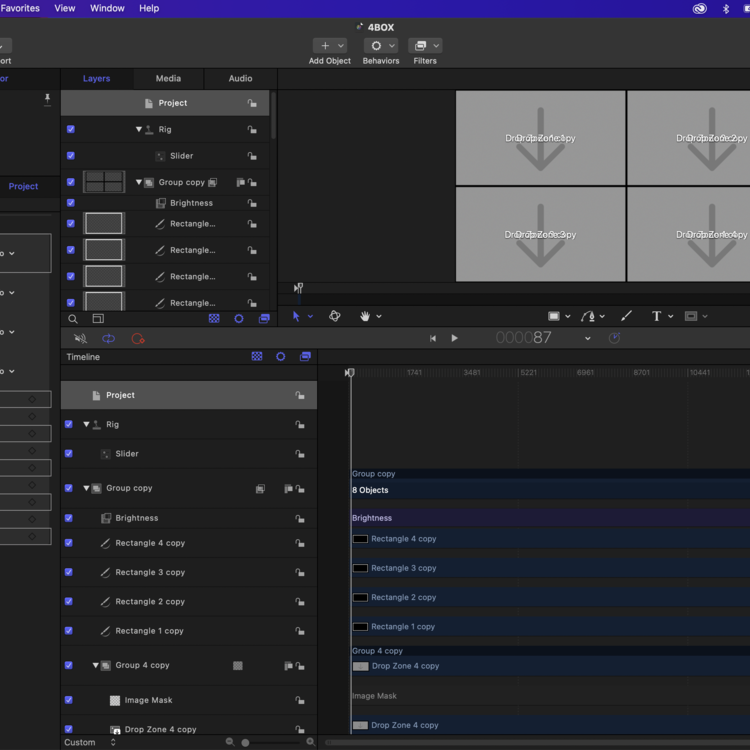Open the Window menu
This screenshot has width=750, height=750.
pos(107,8)
